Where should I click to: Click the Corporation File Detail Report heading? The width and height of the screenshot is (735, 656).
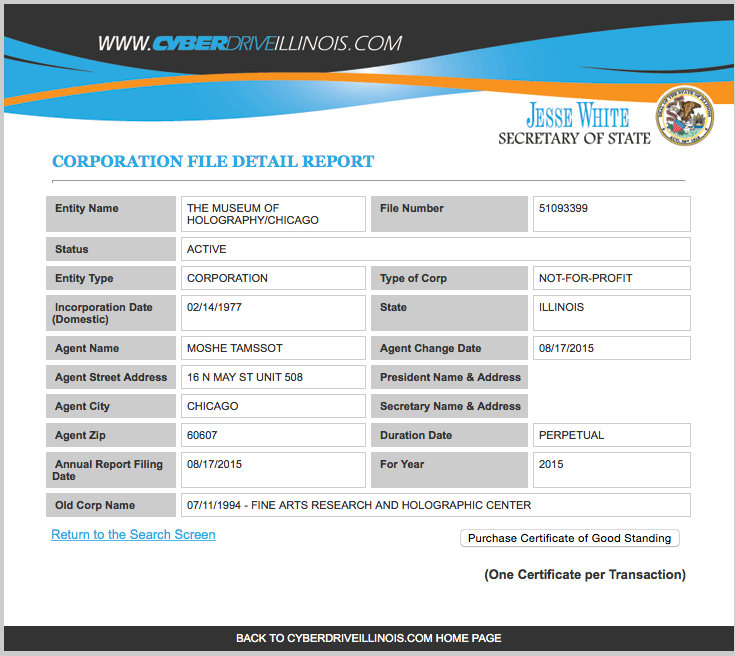pos(213,161)
